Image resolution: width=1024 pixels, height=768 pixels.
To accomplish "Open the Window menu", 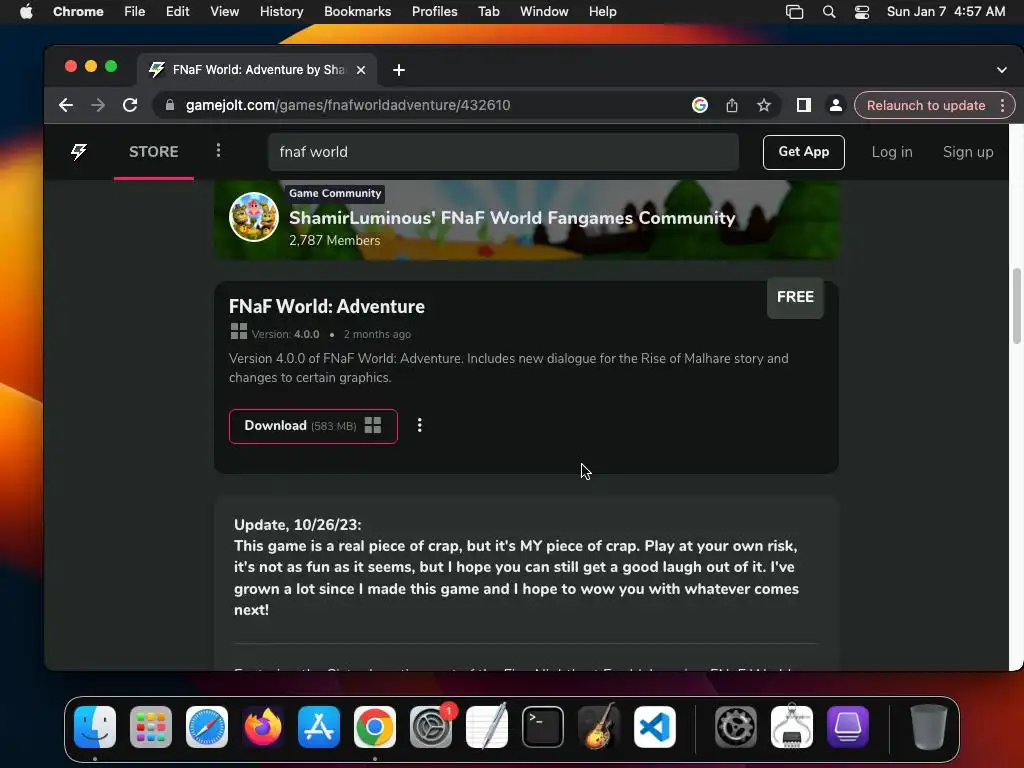I will [x=544, y=12].
